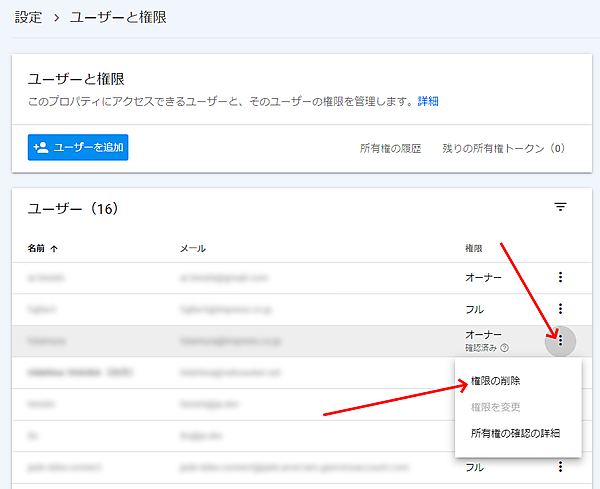The width and height of the screenshot is (600, 489).
Task: Open 所有権の履歴
Action: point(393,148)
